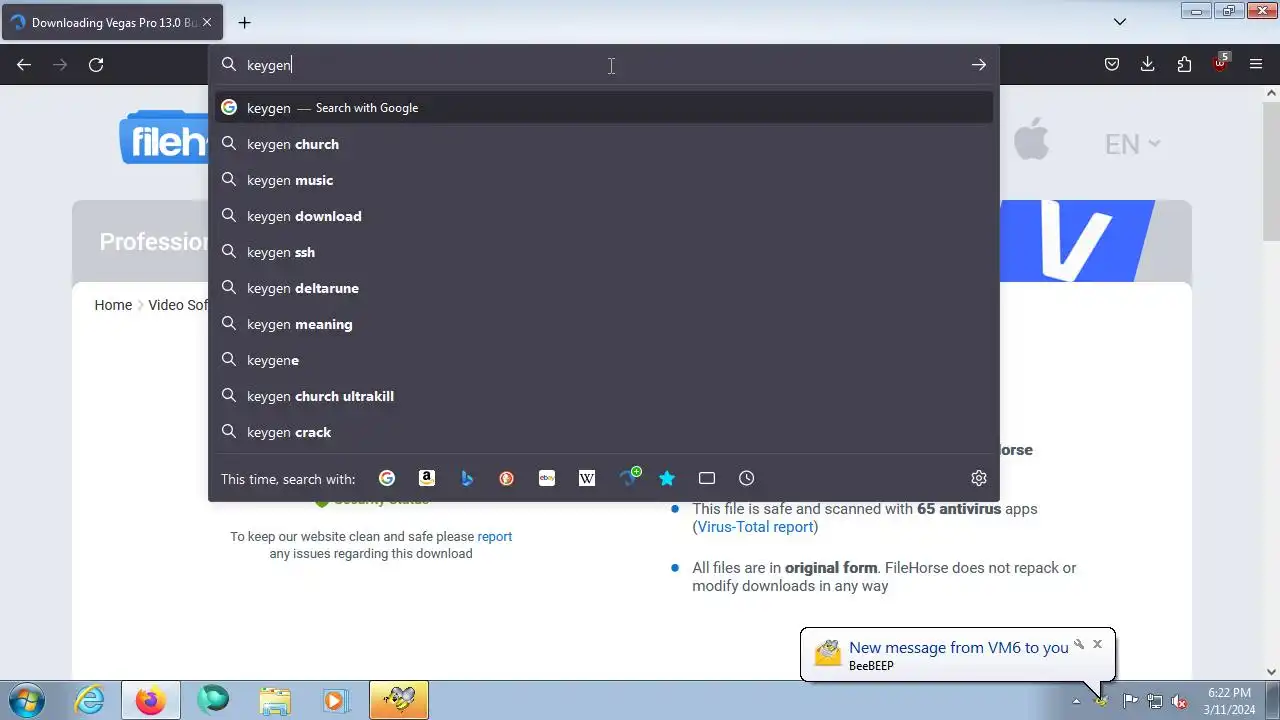This screenshot has width=1280, height=720.
Task: Search only in Bookmarks star icon
Action: pyautogui.click(x=667, y=478)
